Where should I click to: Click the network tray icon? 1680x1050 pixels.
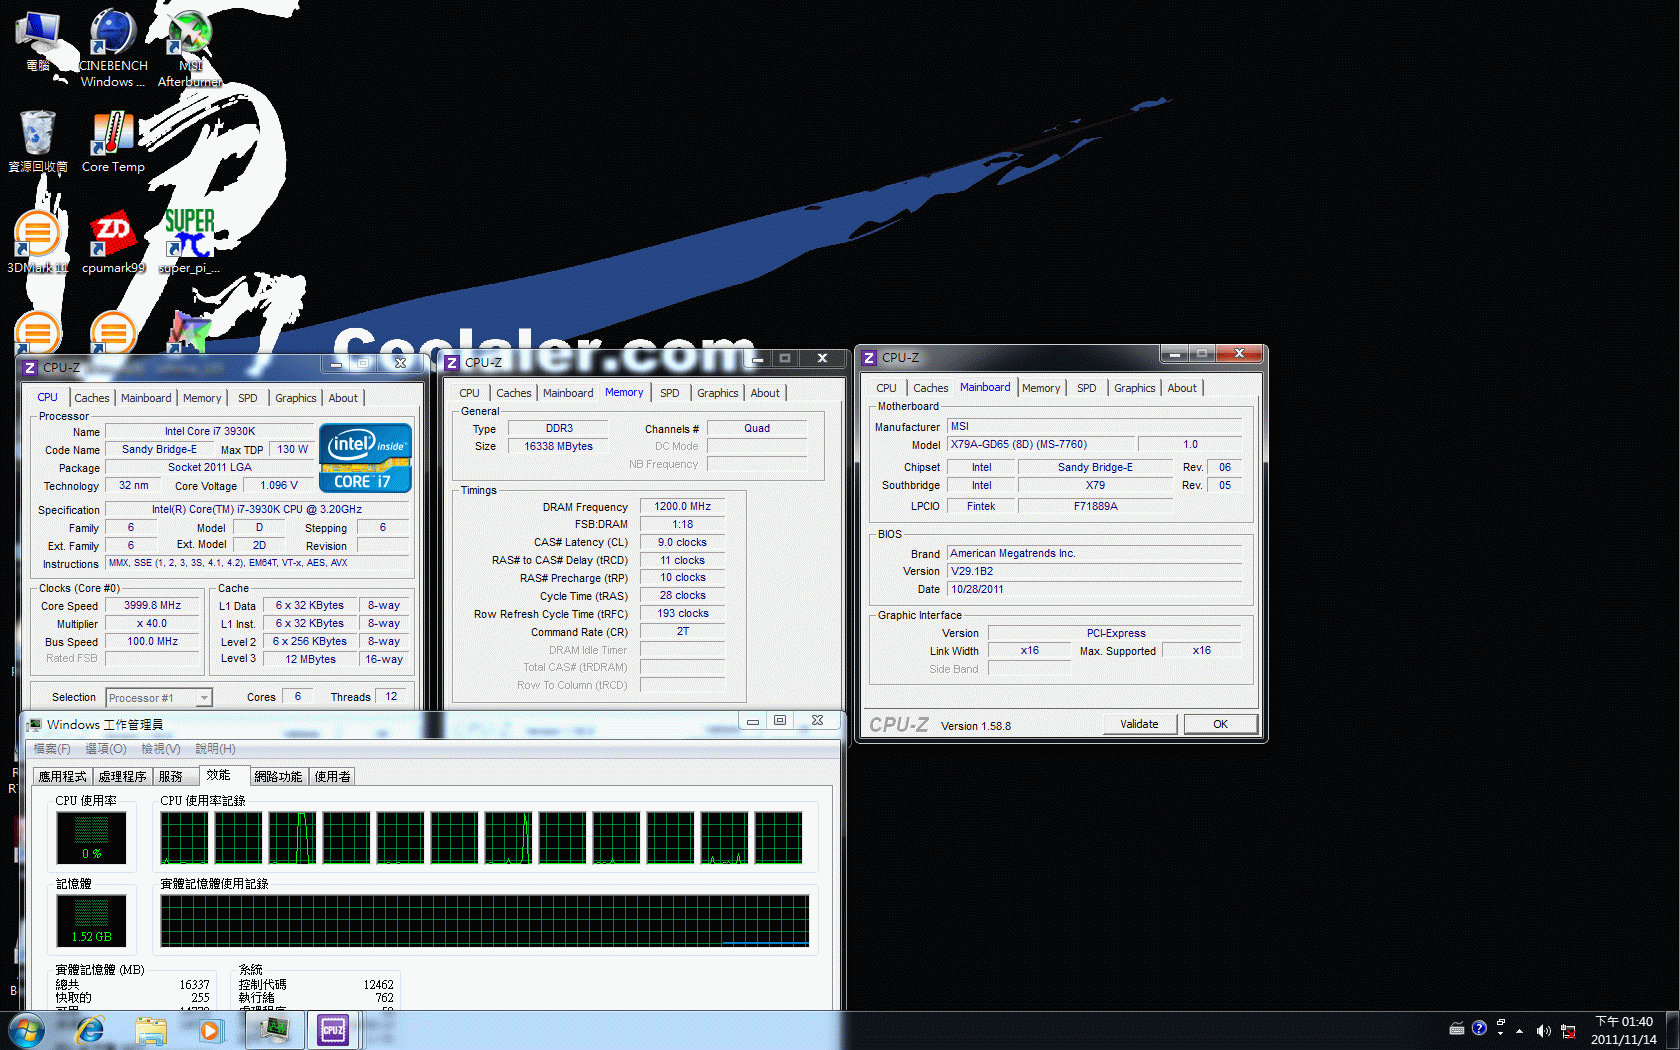point(1568,1030)
